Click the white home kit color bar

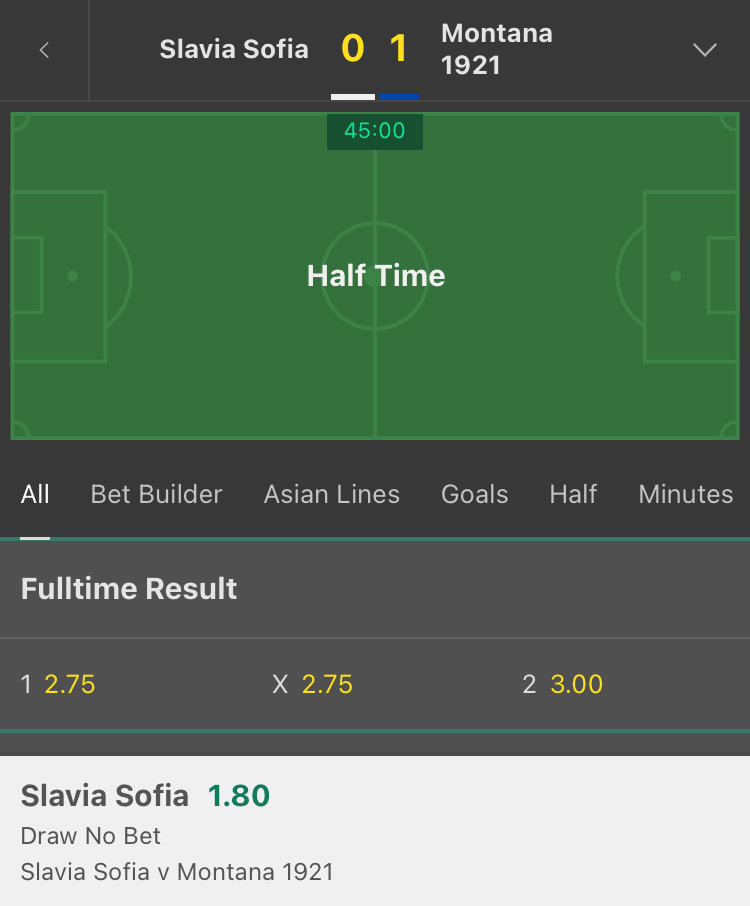coord(353,96)
